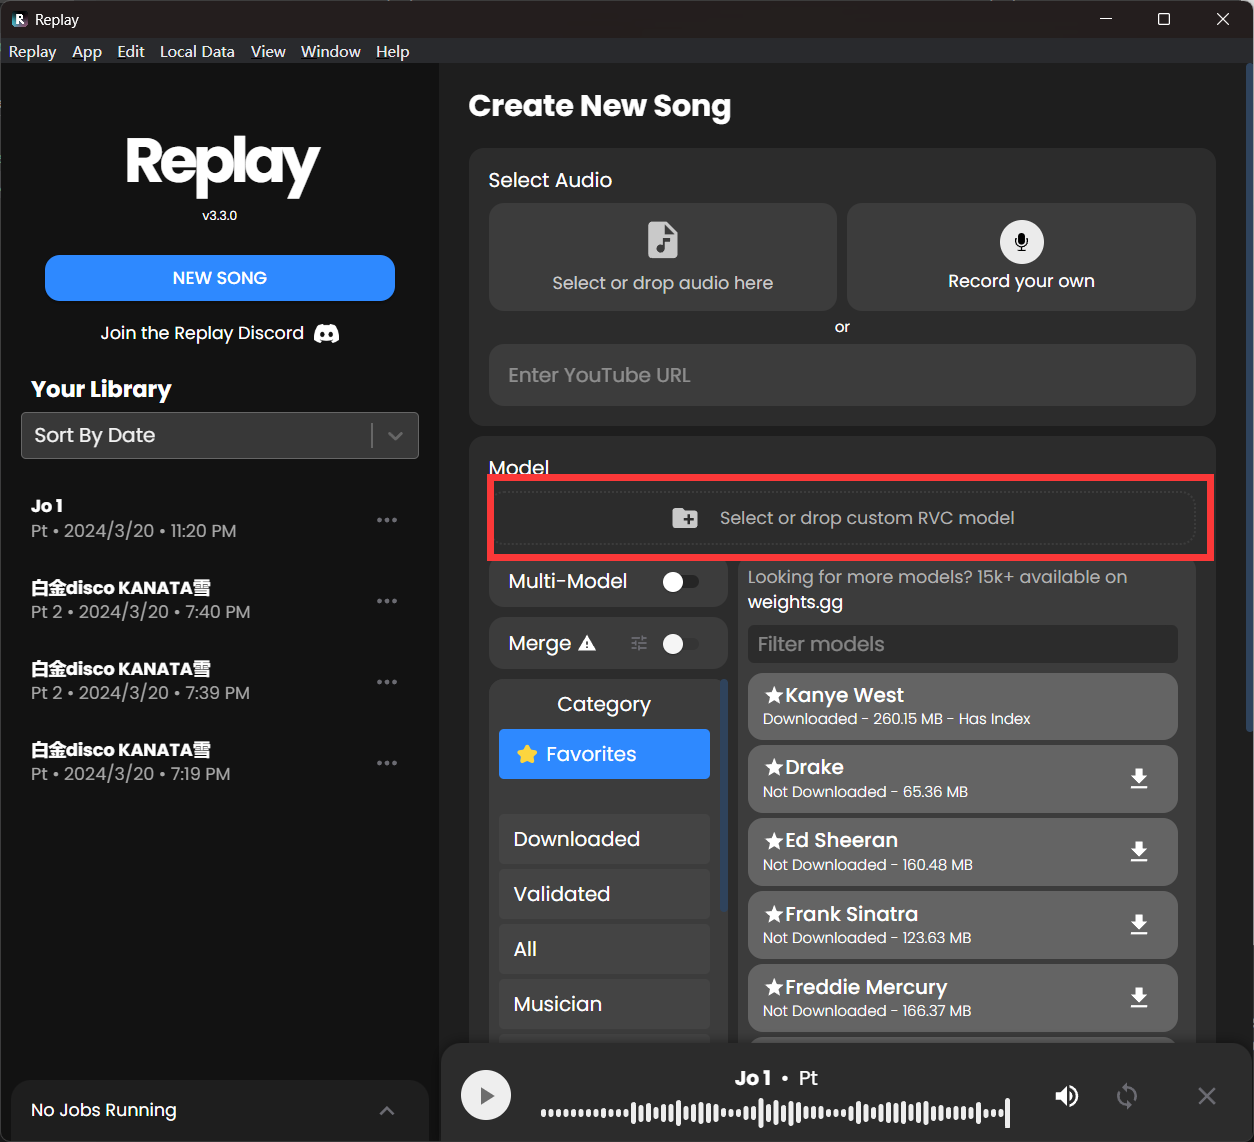Screen dimensions: 1254x1142
Task: Click 'Not Downloaded - 166.37 MB' text
Action: pos(867,1011)
